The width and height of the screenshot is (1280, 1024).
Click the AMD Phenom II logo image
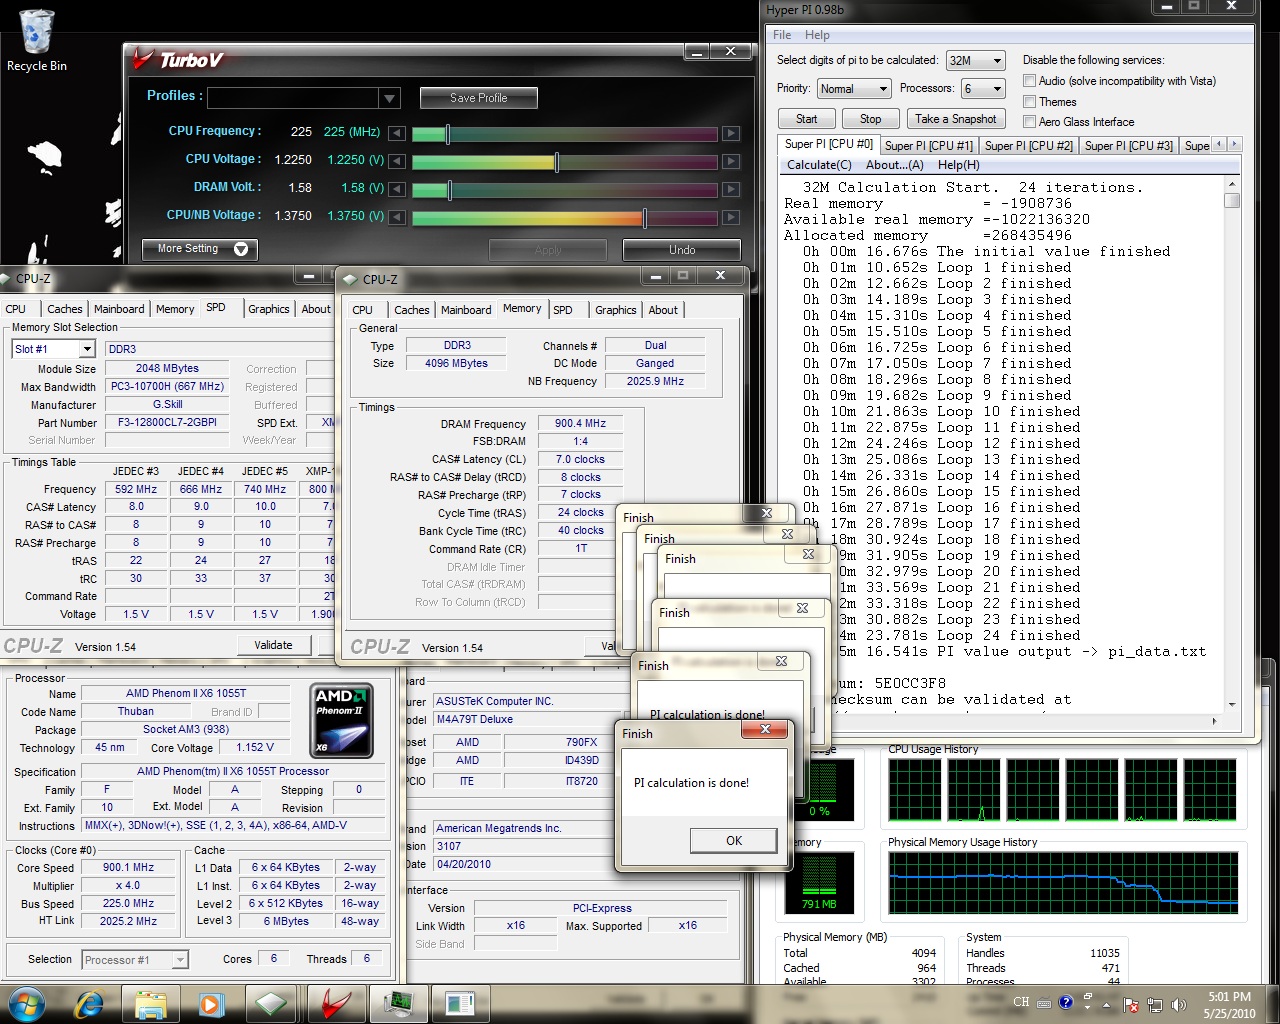342,720
